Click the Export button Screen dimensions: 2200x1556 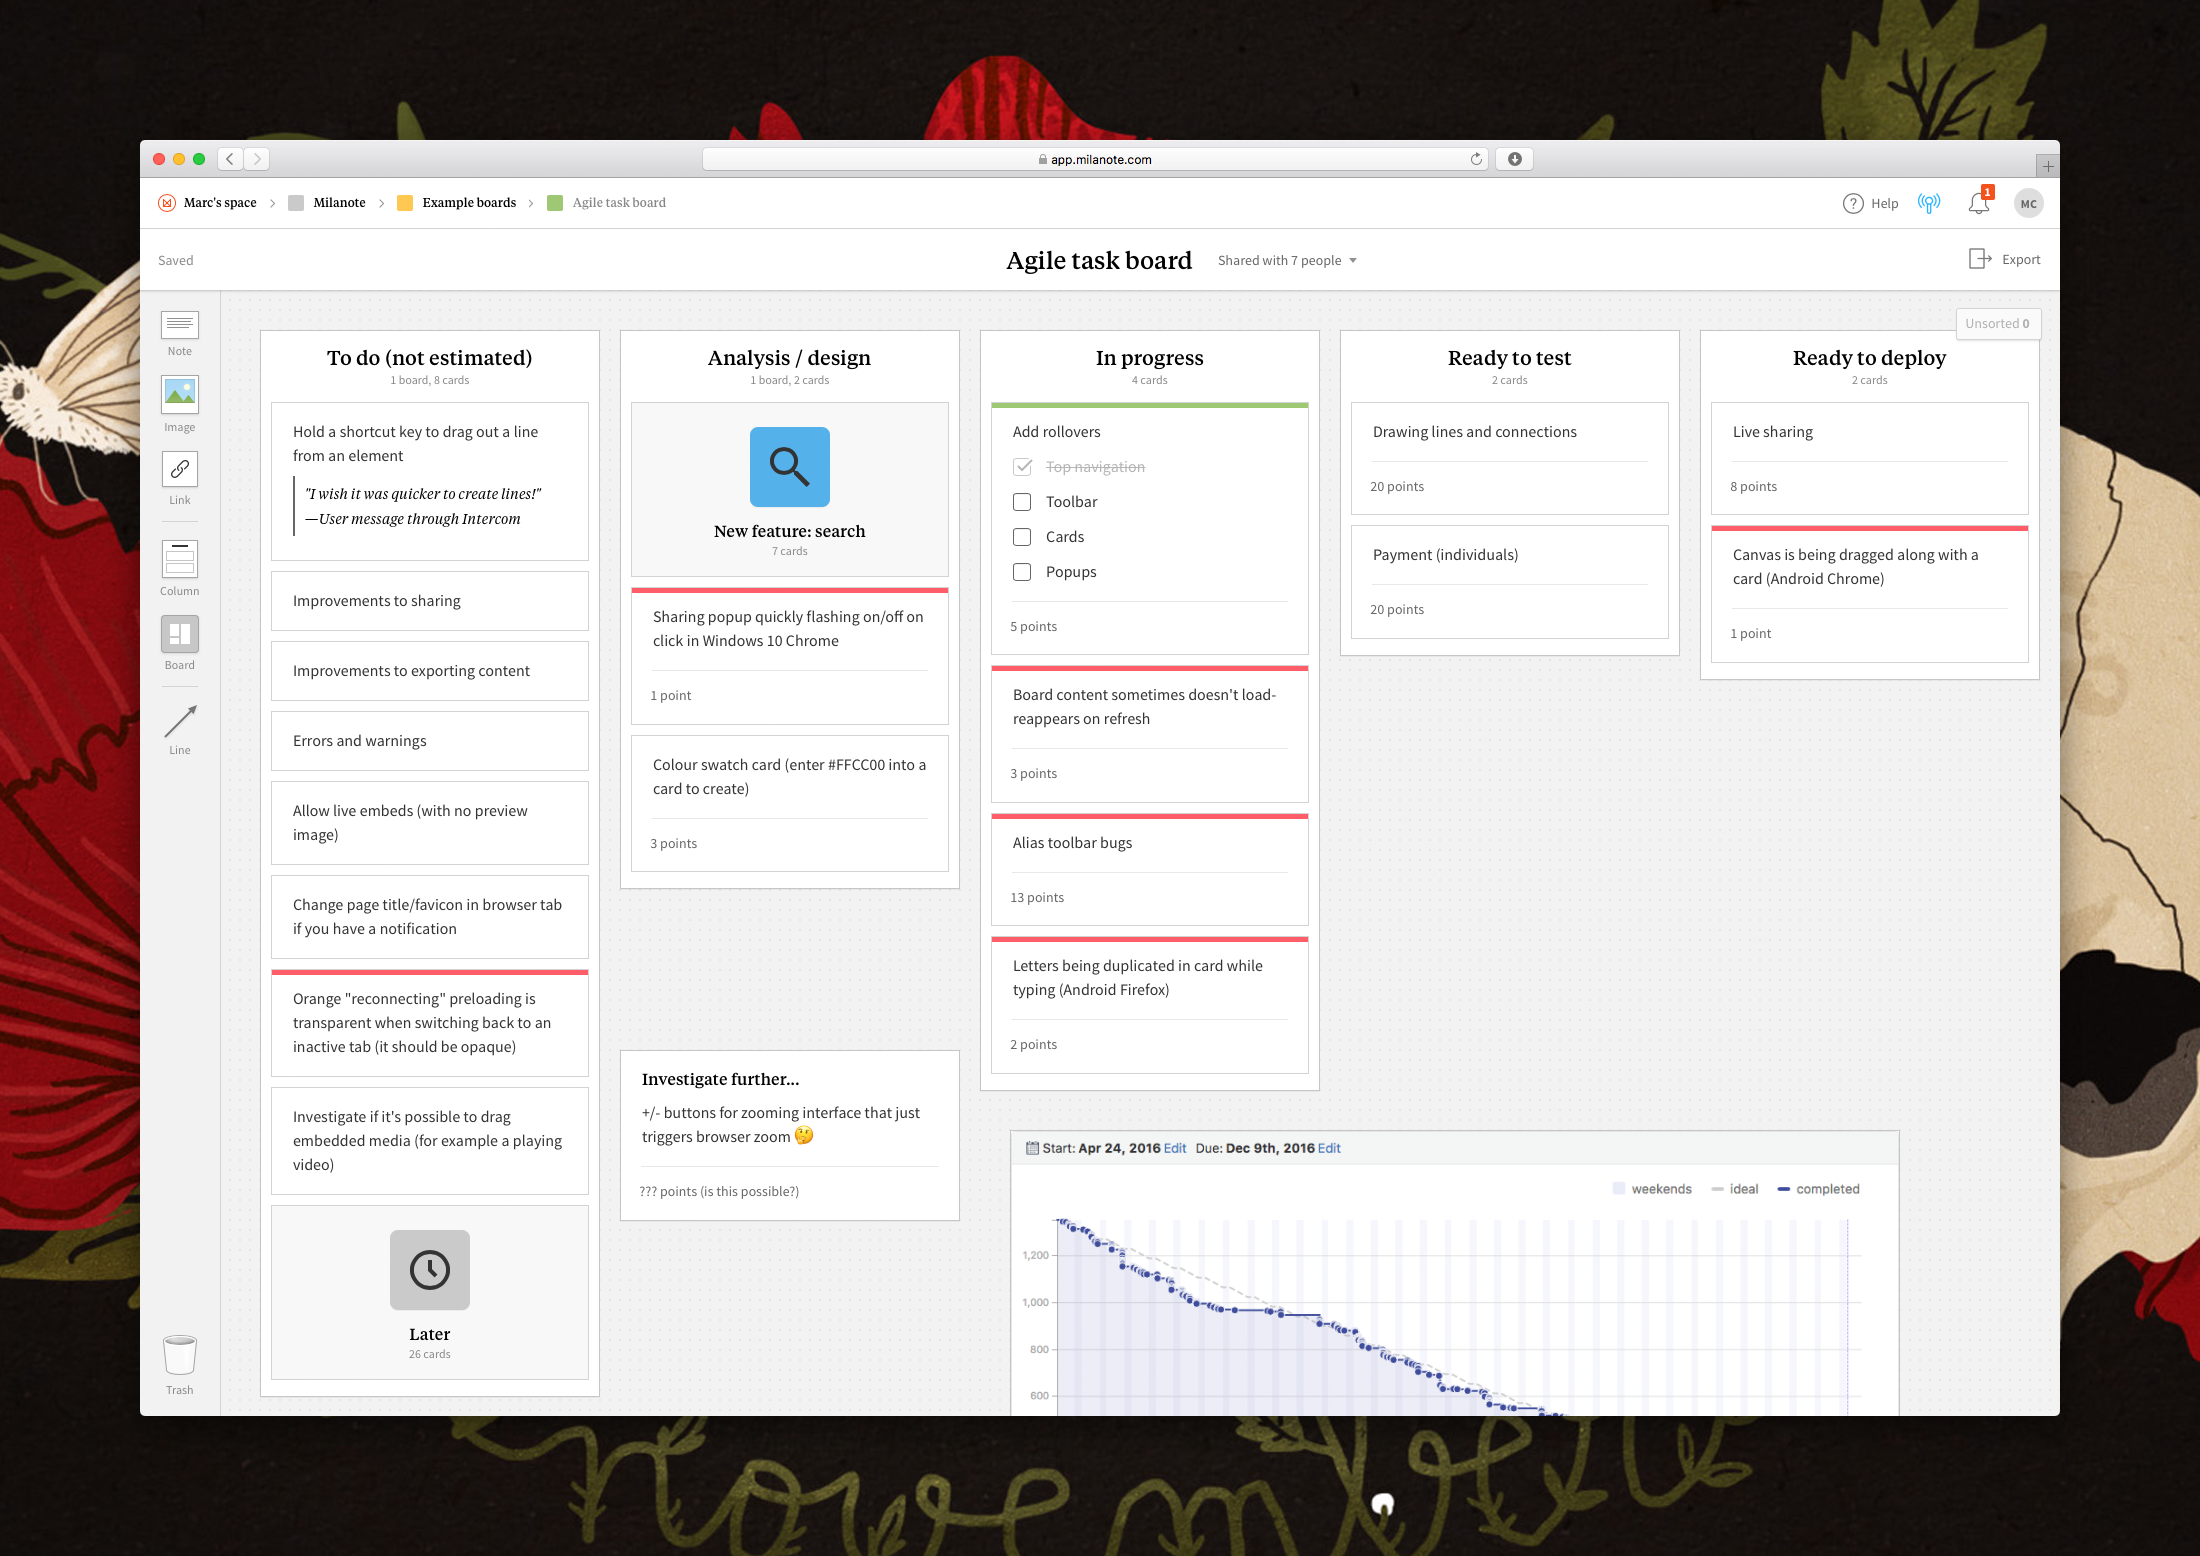(2005, 260)
